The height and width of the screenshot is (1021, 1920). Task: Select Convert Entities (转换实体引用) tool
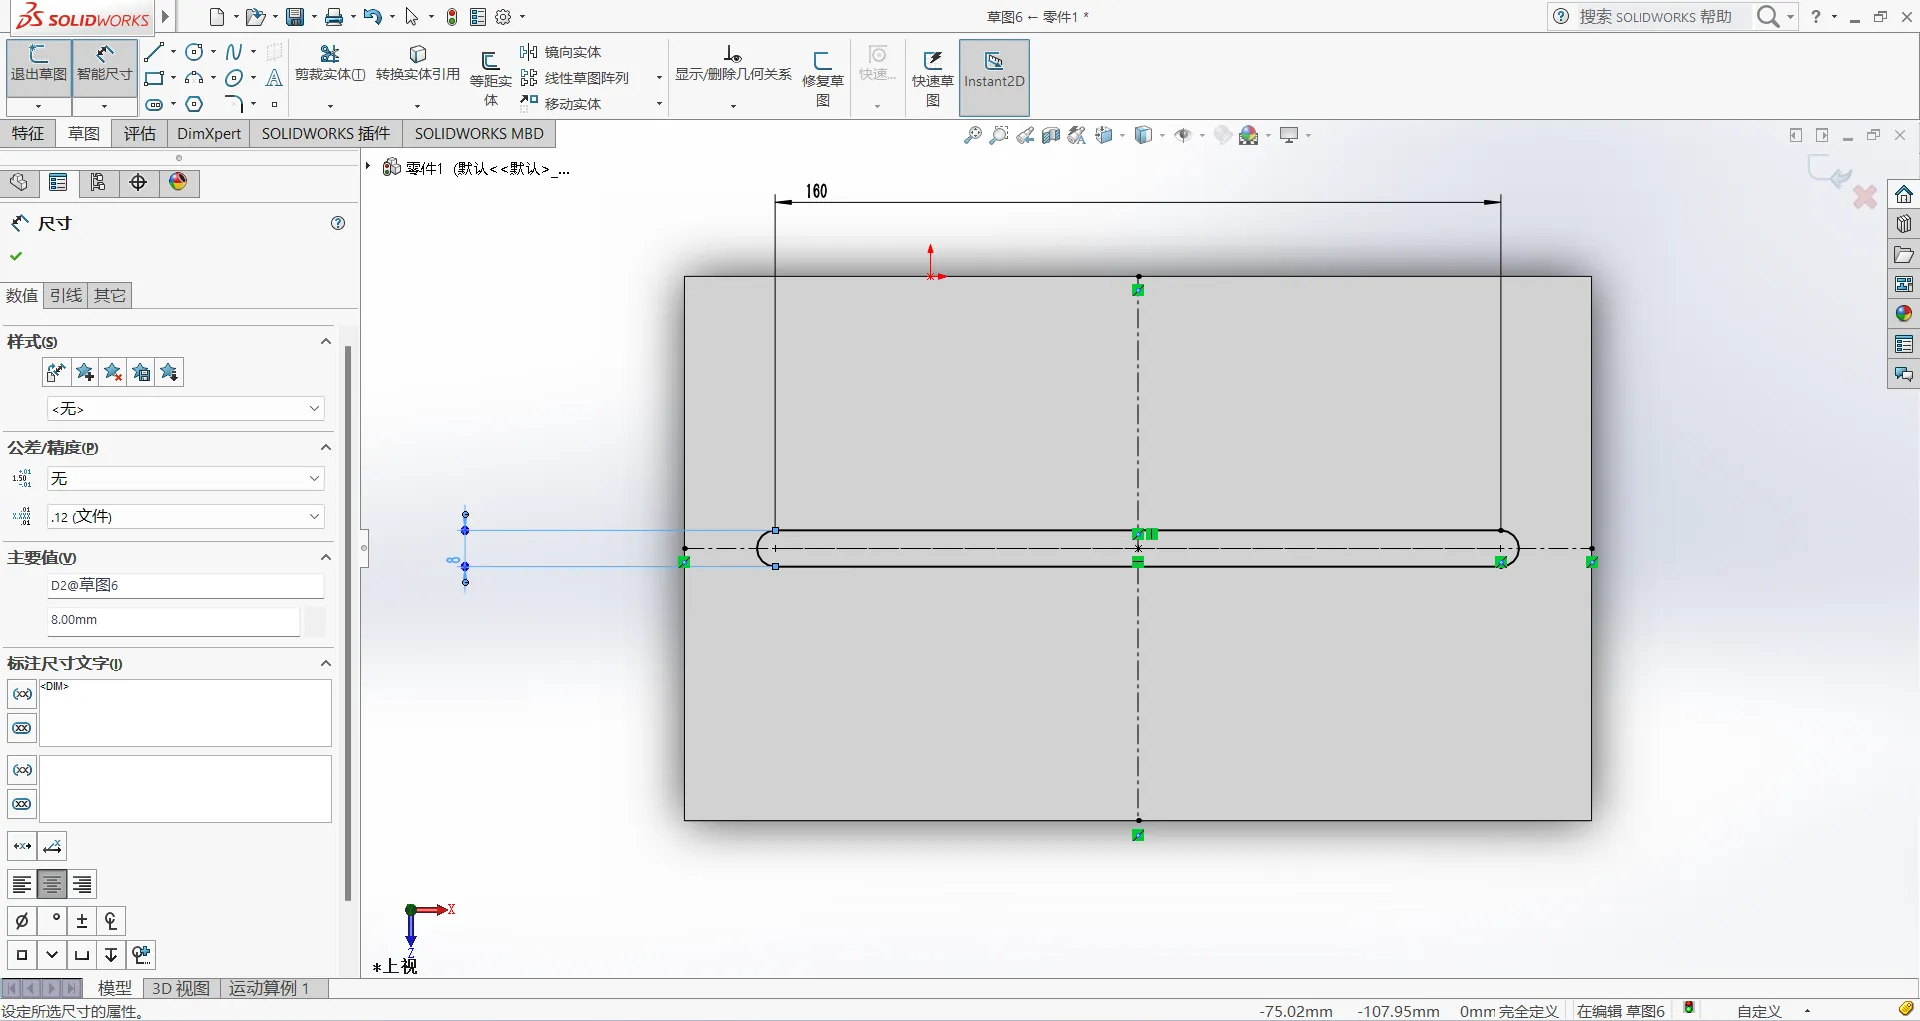pos(418,64)
